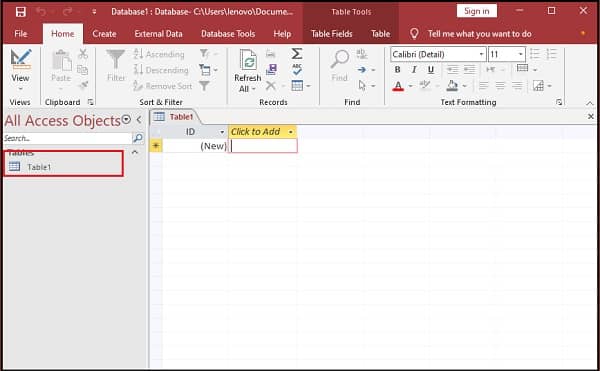Click the decrease indent icon
Image resolution: width=600 pixels, height=371 pixels.
(453, 70)
